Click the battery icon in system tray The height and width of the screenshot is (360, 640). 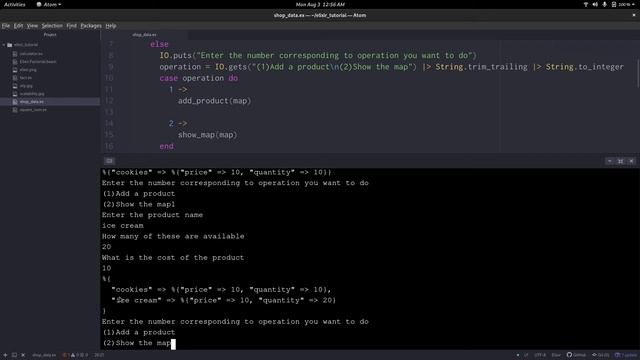[x=613, y=4]
